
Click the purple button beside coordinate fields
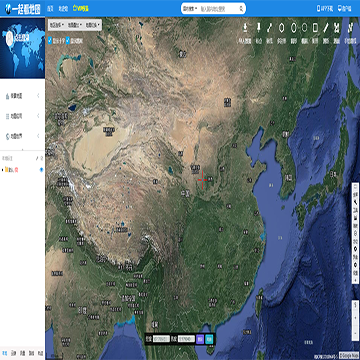[x=200, y=339]
